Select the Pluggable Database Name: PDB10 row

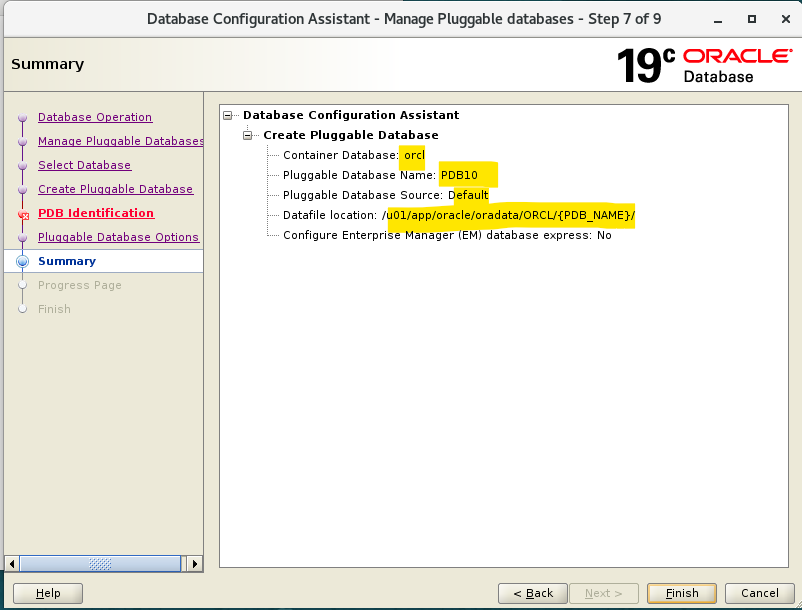click(381, 175)
